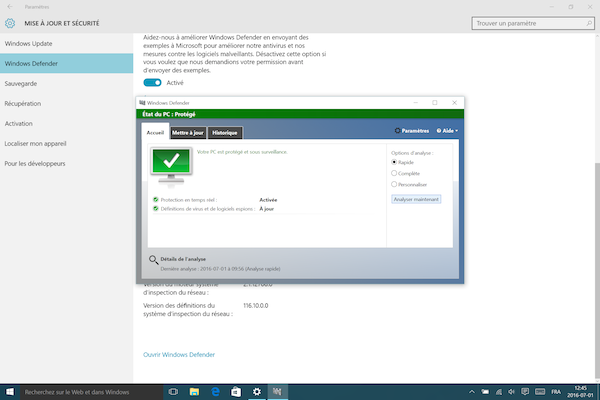
Task: Open the Store from the taskbar
Action: pyautogui.click(x=236, y=392)
